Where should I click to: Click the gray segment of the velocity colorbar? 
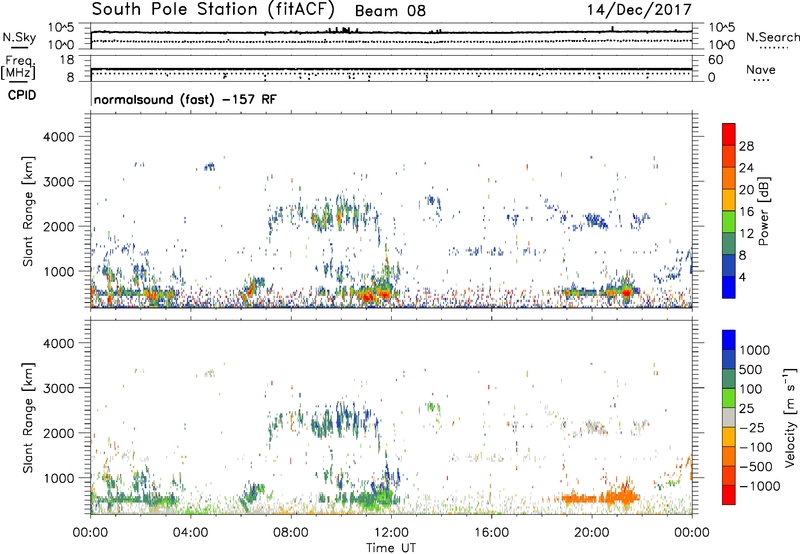pos(729,417)
